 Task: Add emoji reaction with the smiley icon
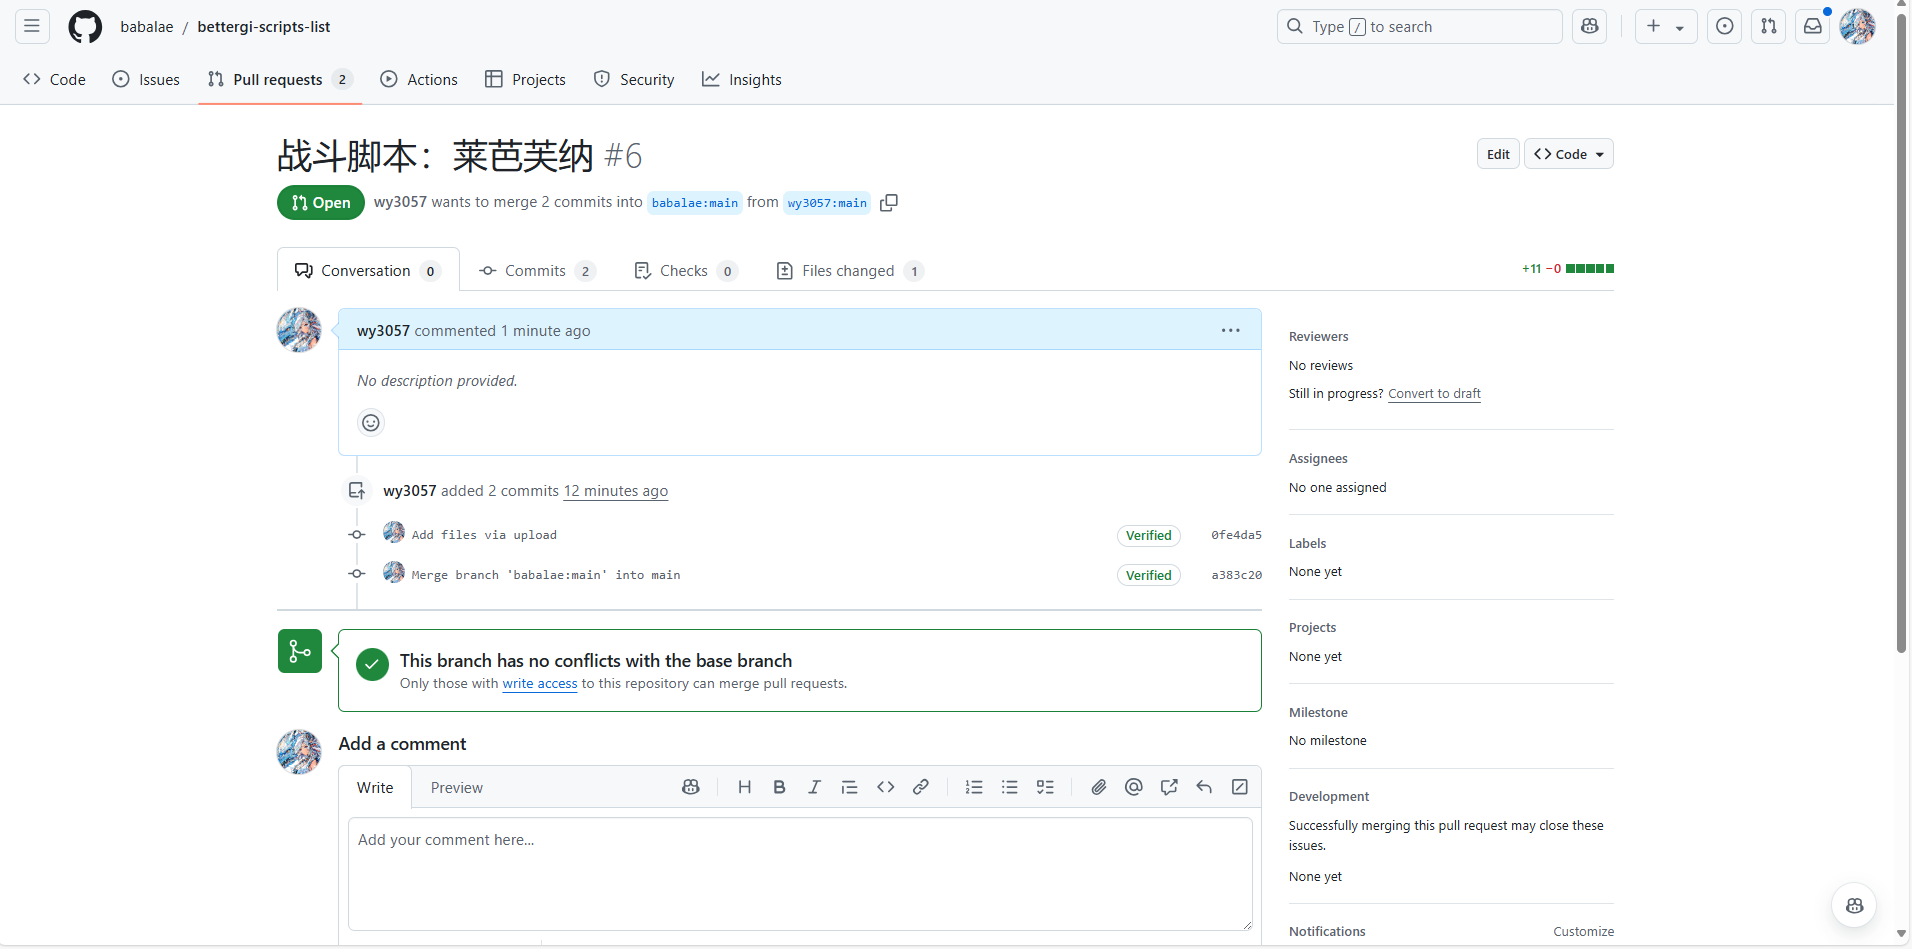pos(371,423)
